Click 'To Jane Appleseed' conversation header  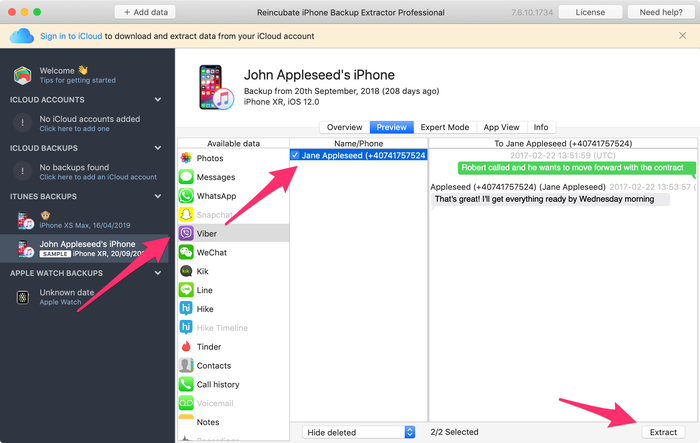[x=563, y=143]
